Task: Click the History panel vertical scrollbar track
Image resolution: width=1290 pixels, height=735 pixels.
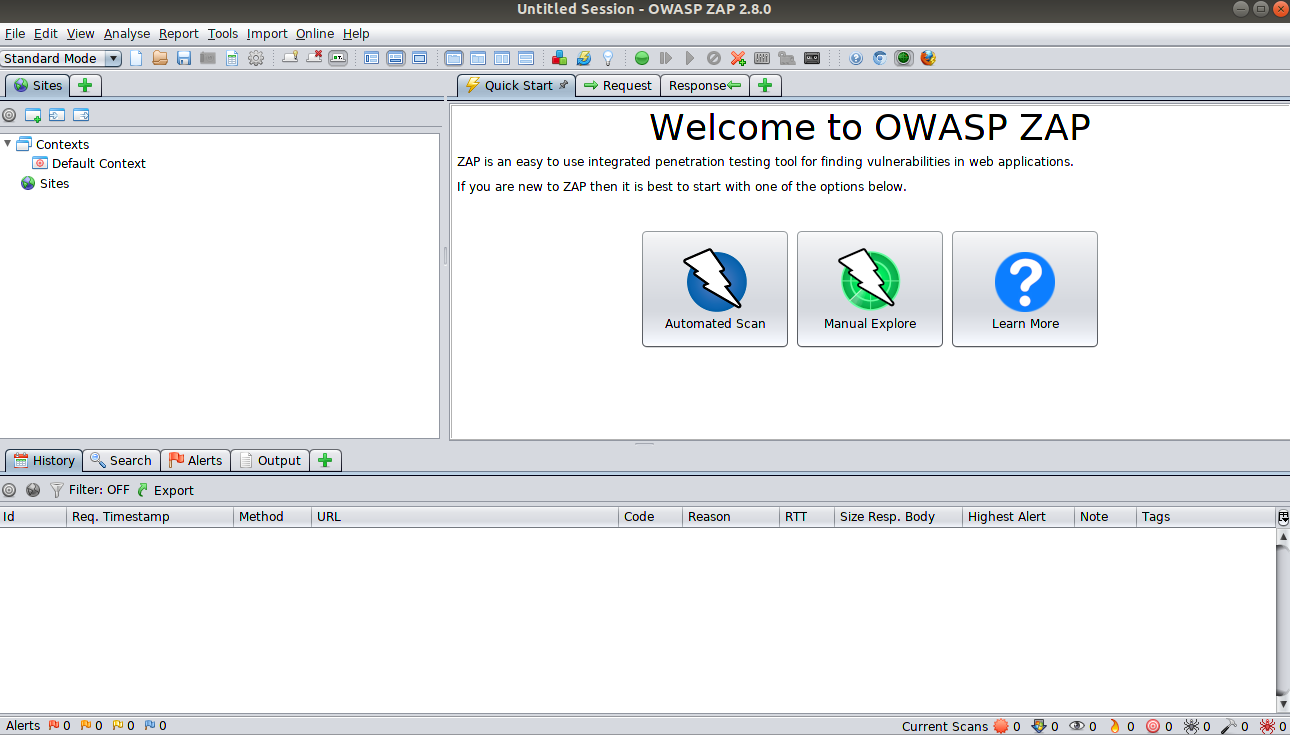Action: pyautogui.click(x=1283, y=620)
